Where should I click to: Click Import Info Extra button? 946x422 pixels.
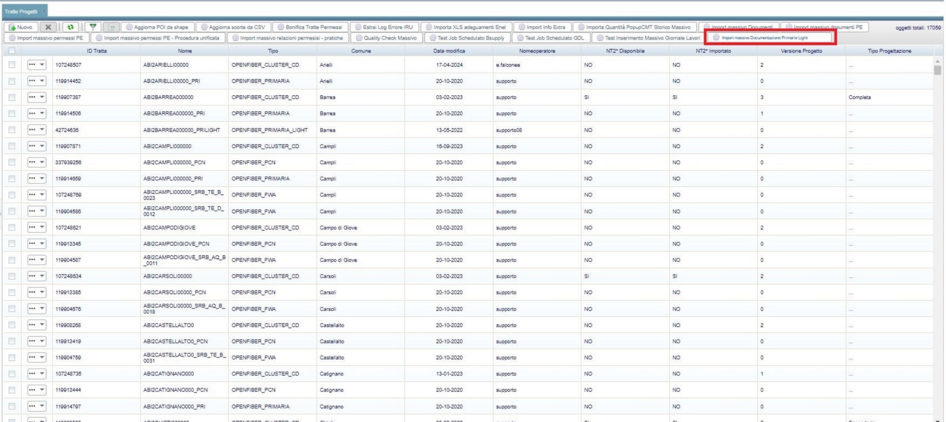(x=542, y=27)
